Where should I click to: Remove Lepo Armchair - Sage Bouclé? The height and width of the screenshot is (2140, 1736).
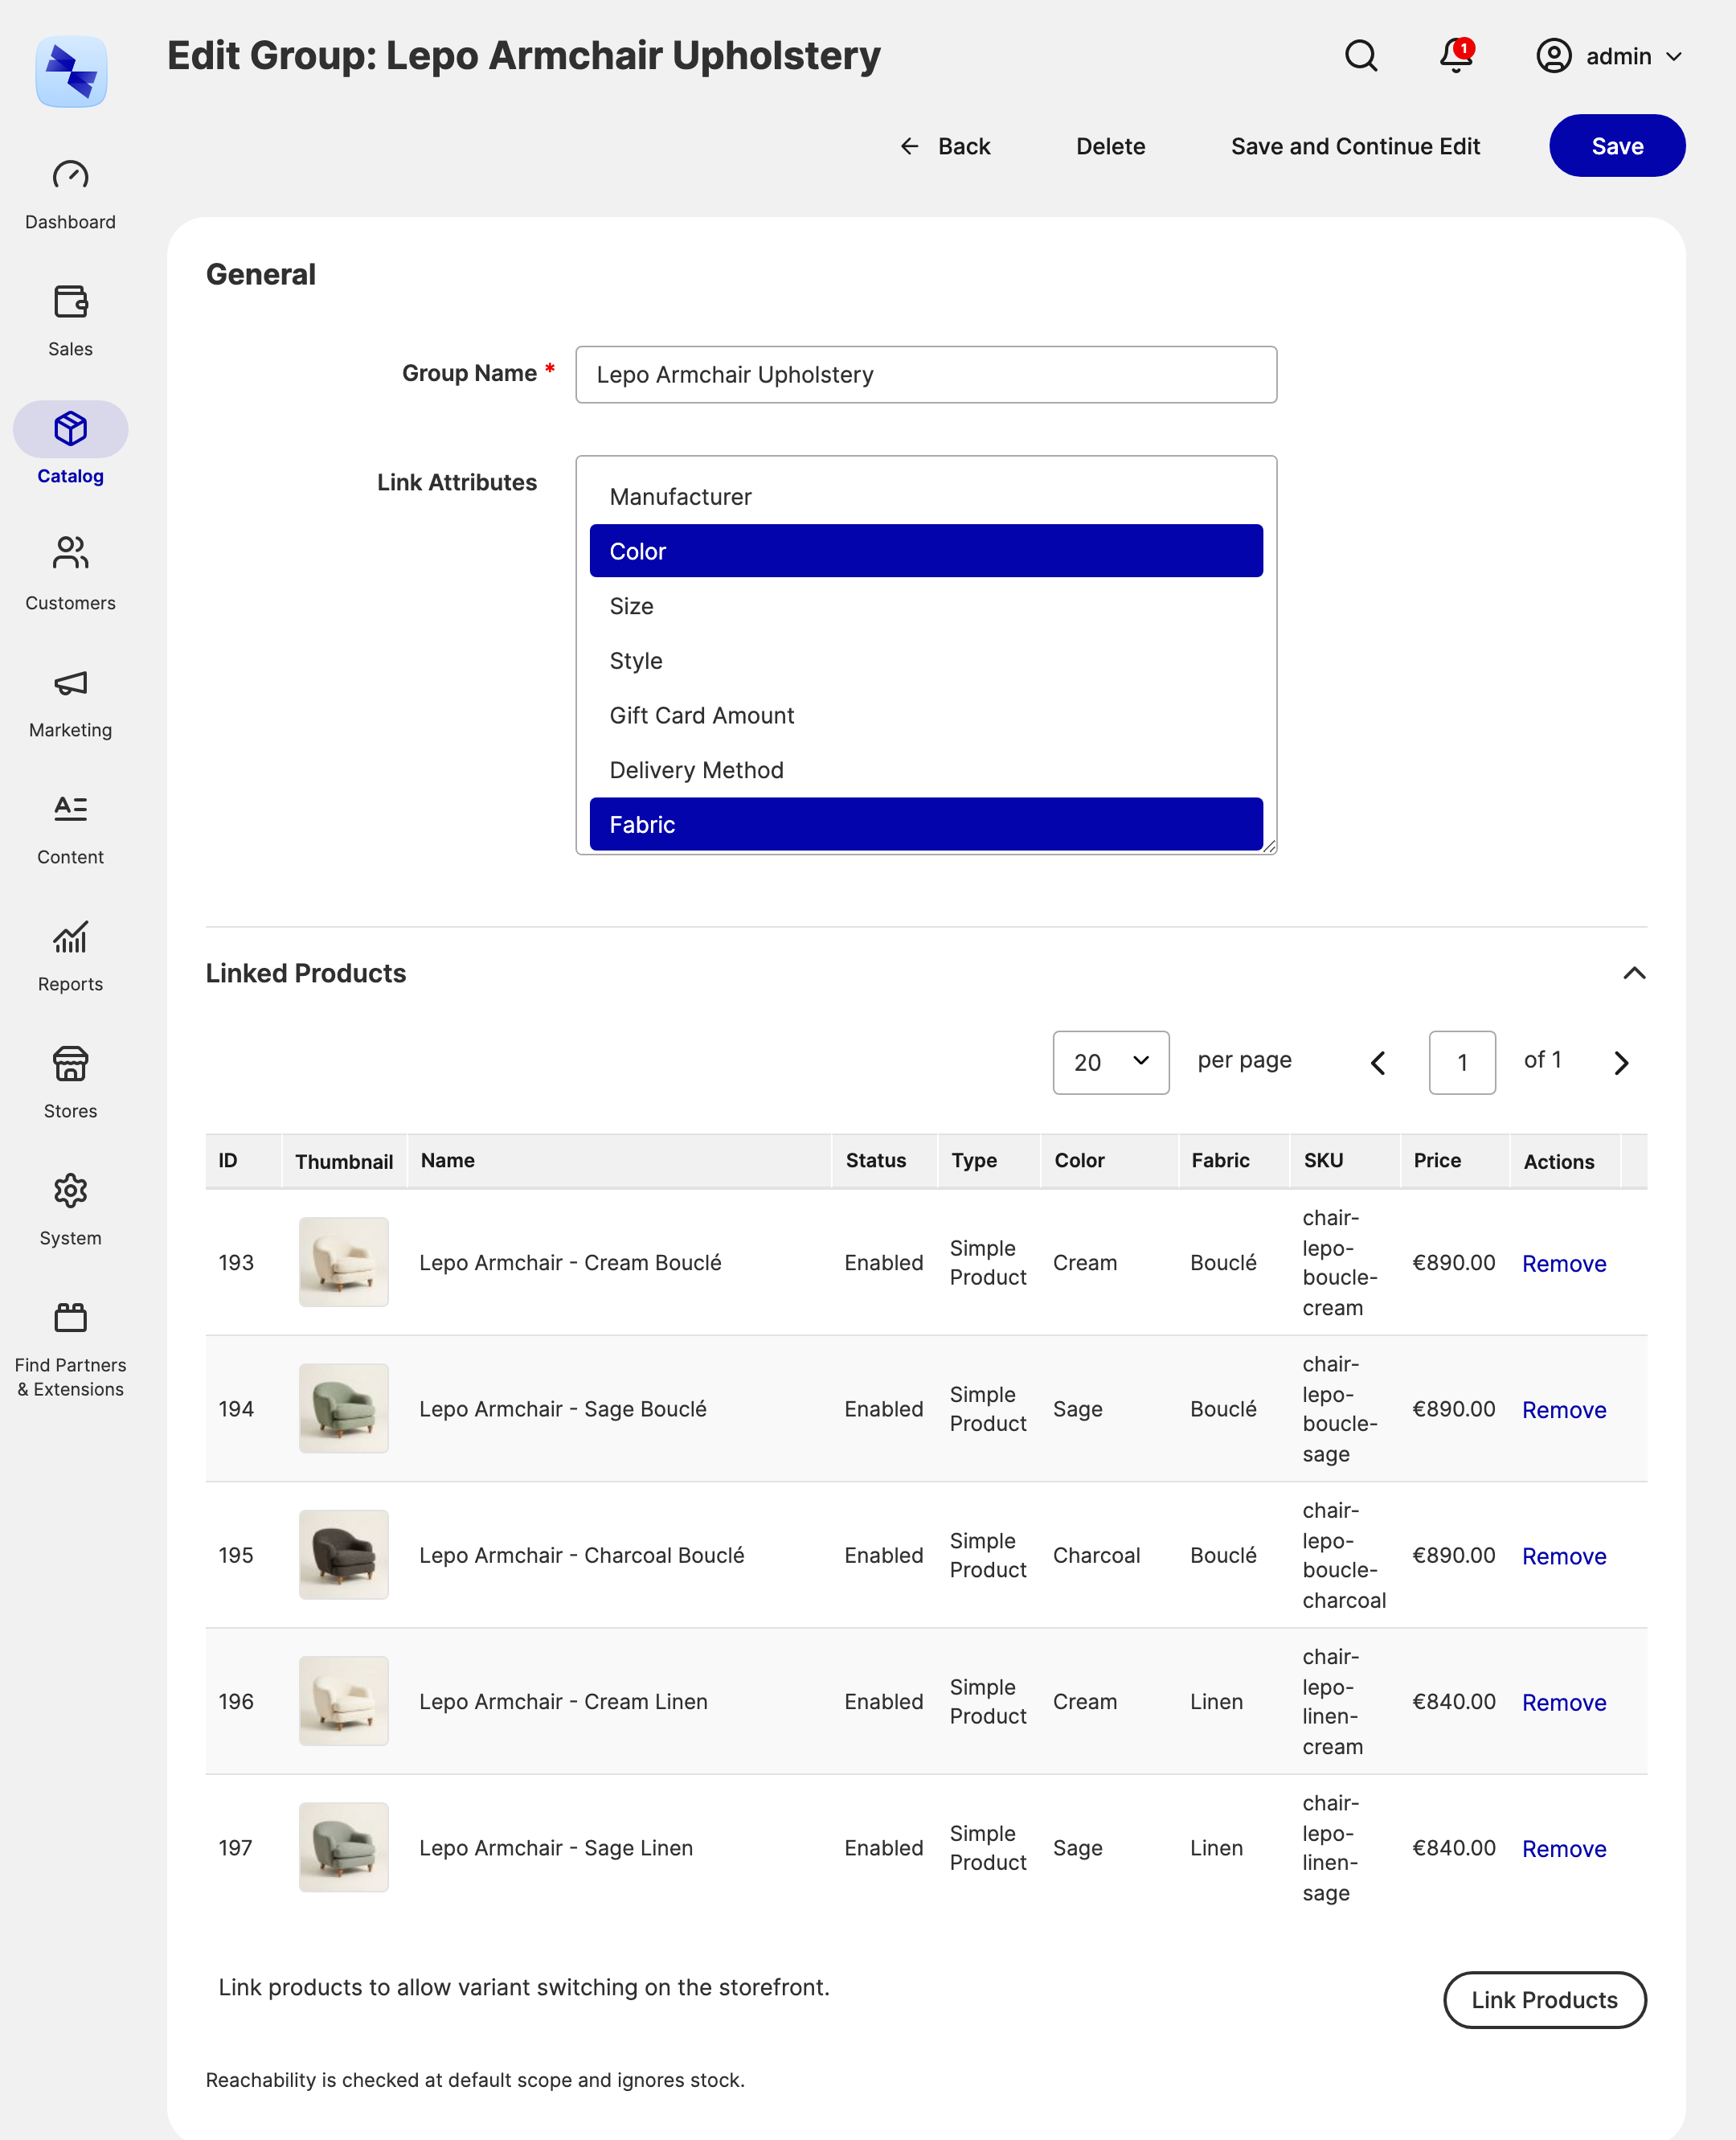[x=1564, y=1410]
